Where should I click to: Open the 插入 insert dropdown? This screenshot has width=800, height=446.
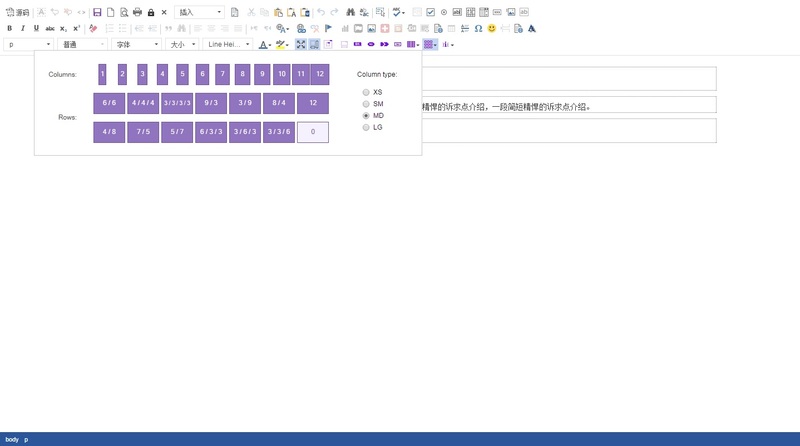199,12
